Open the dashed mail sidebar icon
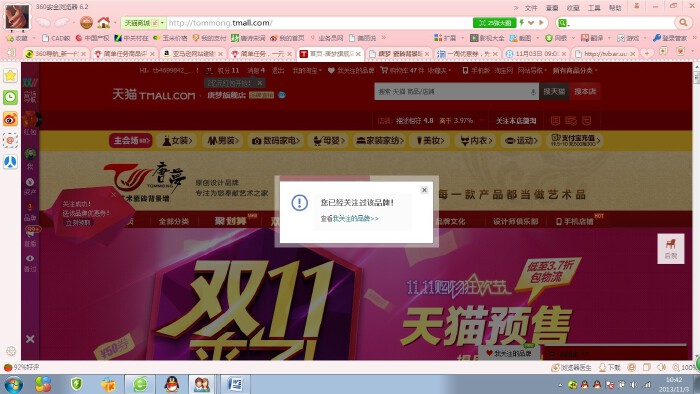This screenshot has height=394, width=700. coord(10,141)
